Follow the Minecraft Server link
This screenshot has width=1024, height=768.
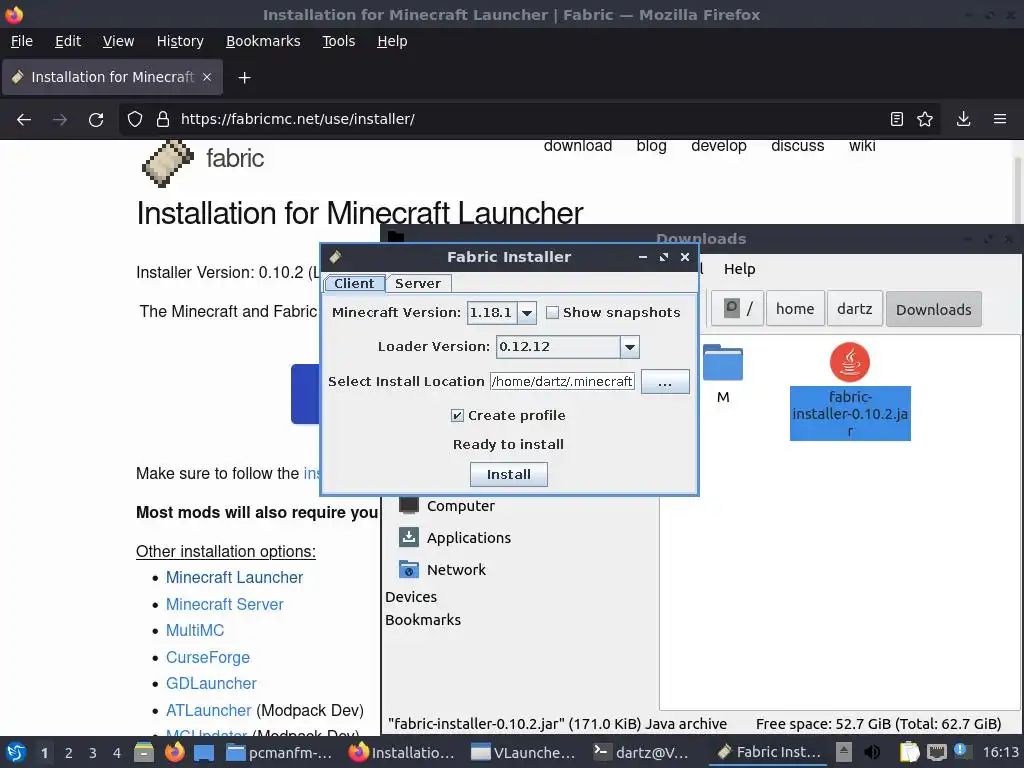[224, 604]
